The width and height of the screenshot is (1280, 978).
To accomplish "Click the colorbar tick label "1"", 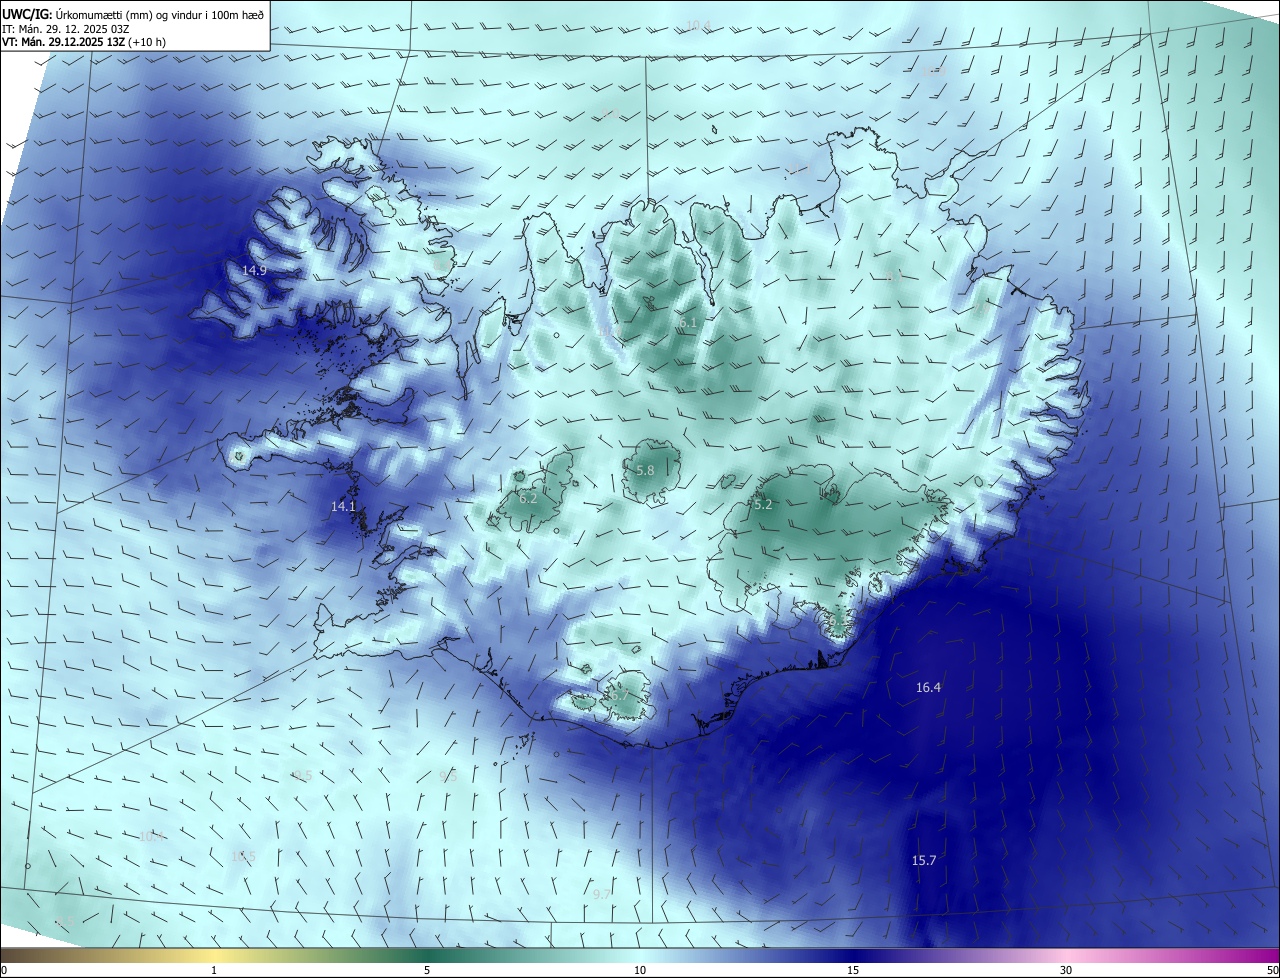I will 214,970.
